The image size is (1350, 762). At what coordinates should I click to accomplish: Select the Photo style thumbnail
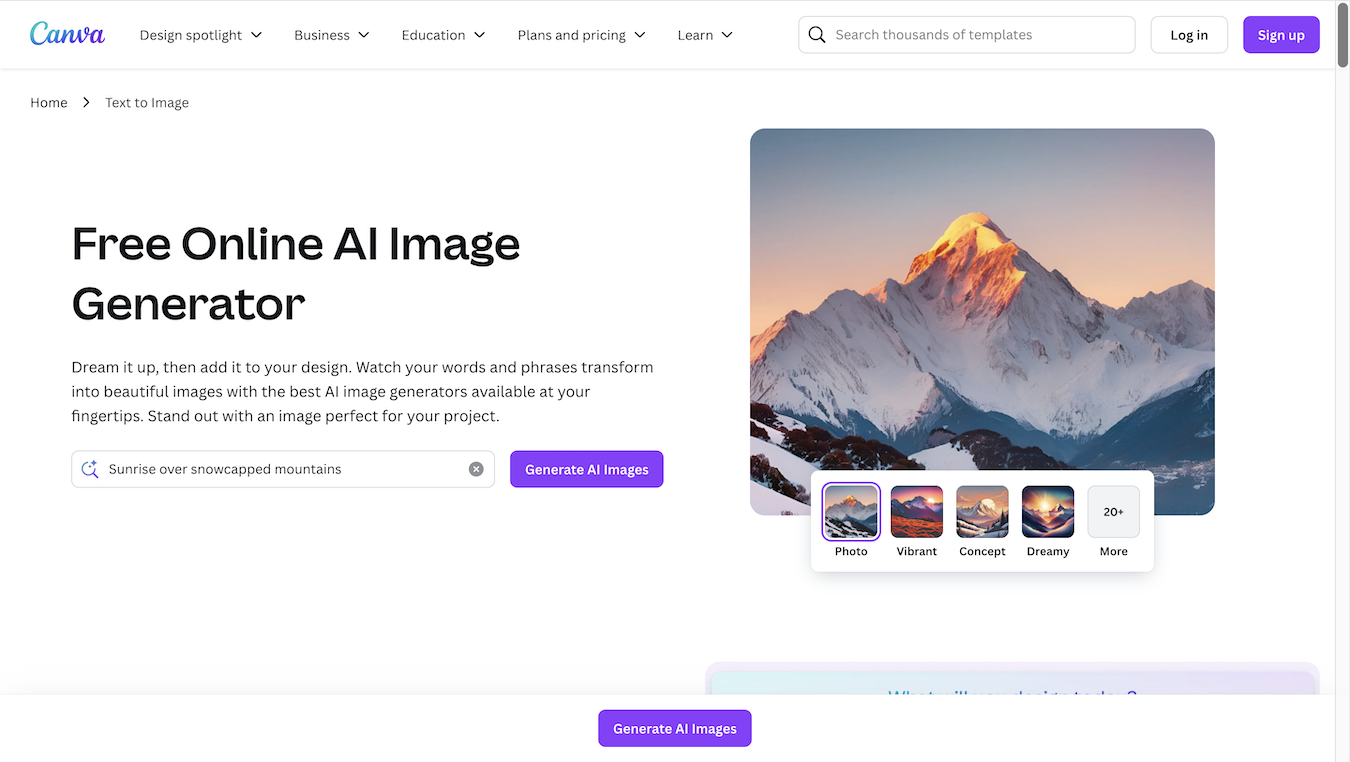[851, 512]
